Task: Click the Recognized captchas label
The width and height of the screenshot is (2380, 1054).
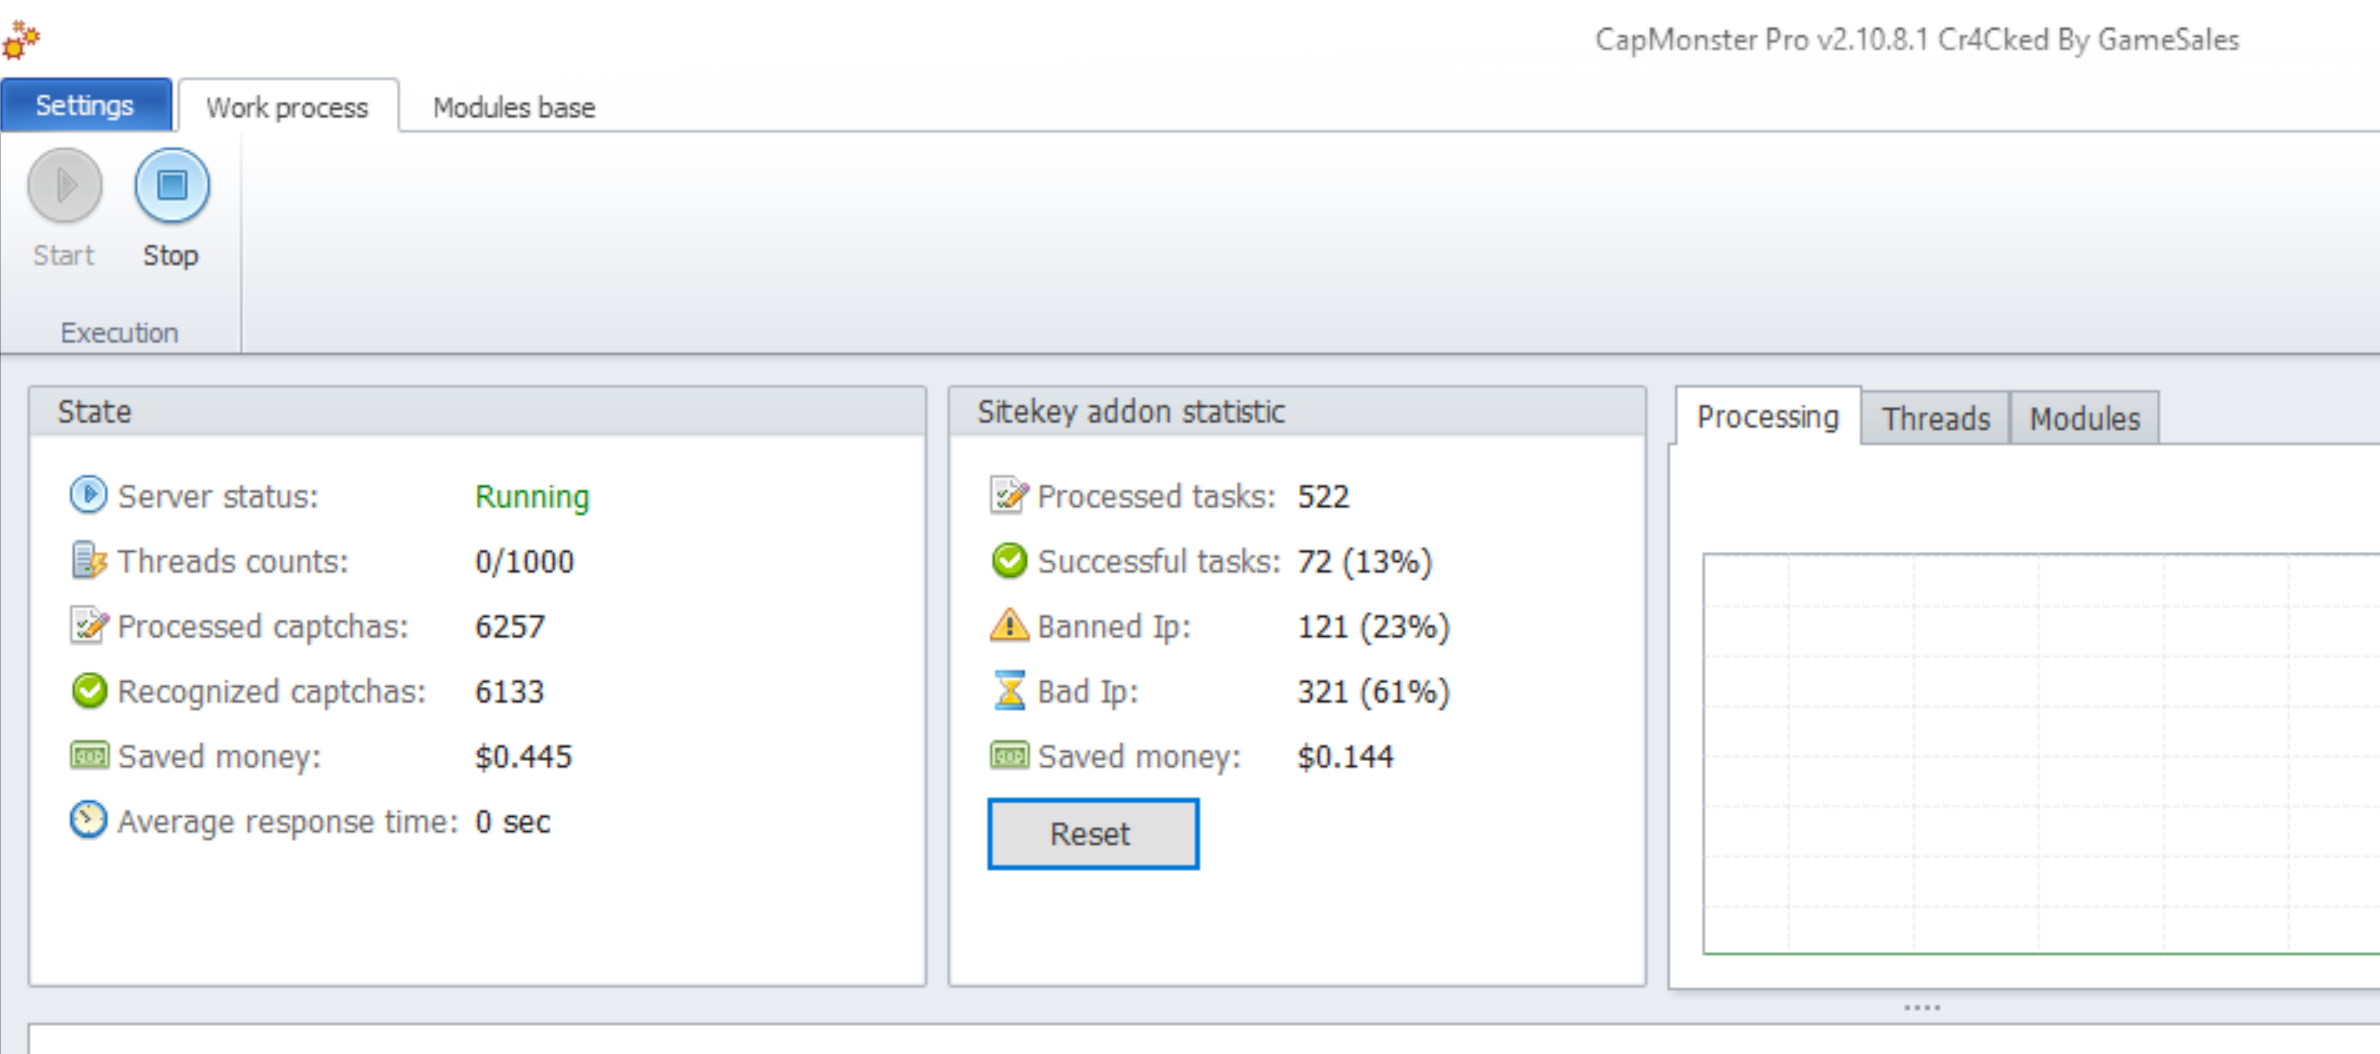Action: [272, 692]
